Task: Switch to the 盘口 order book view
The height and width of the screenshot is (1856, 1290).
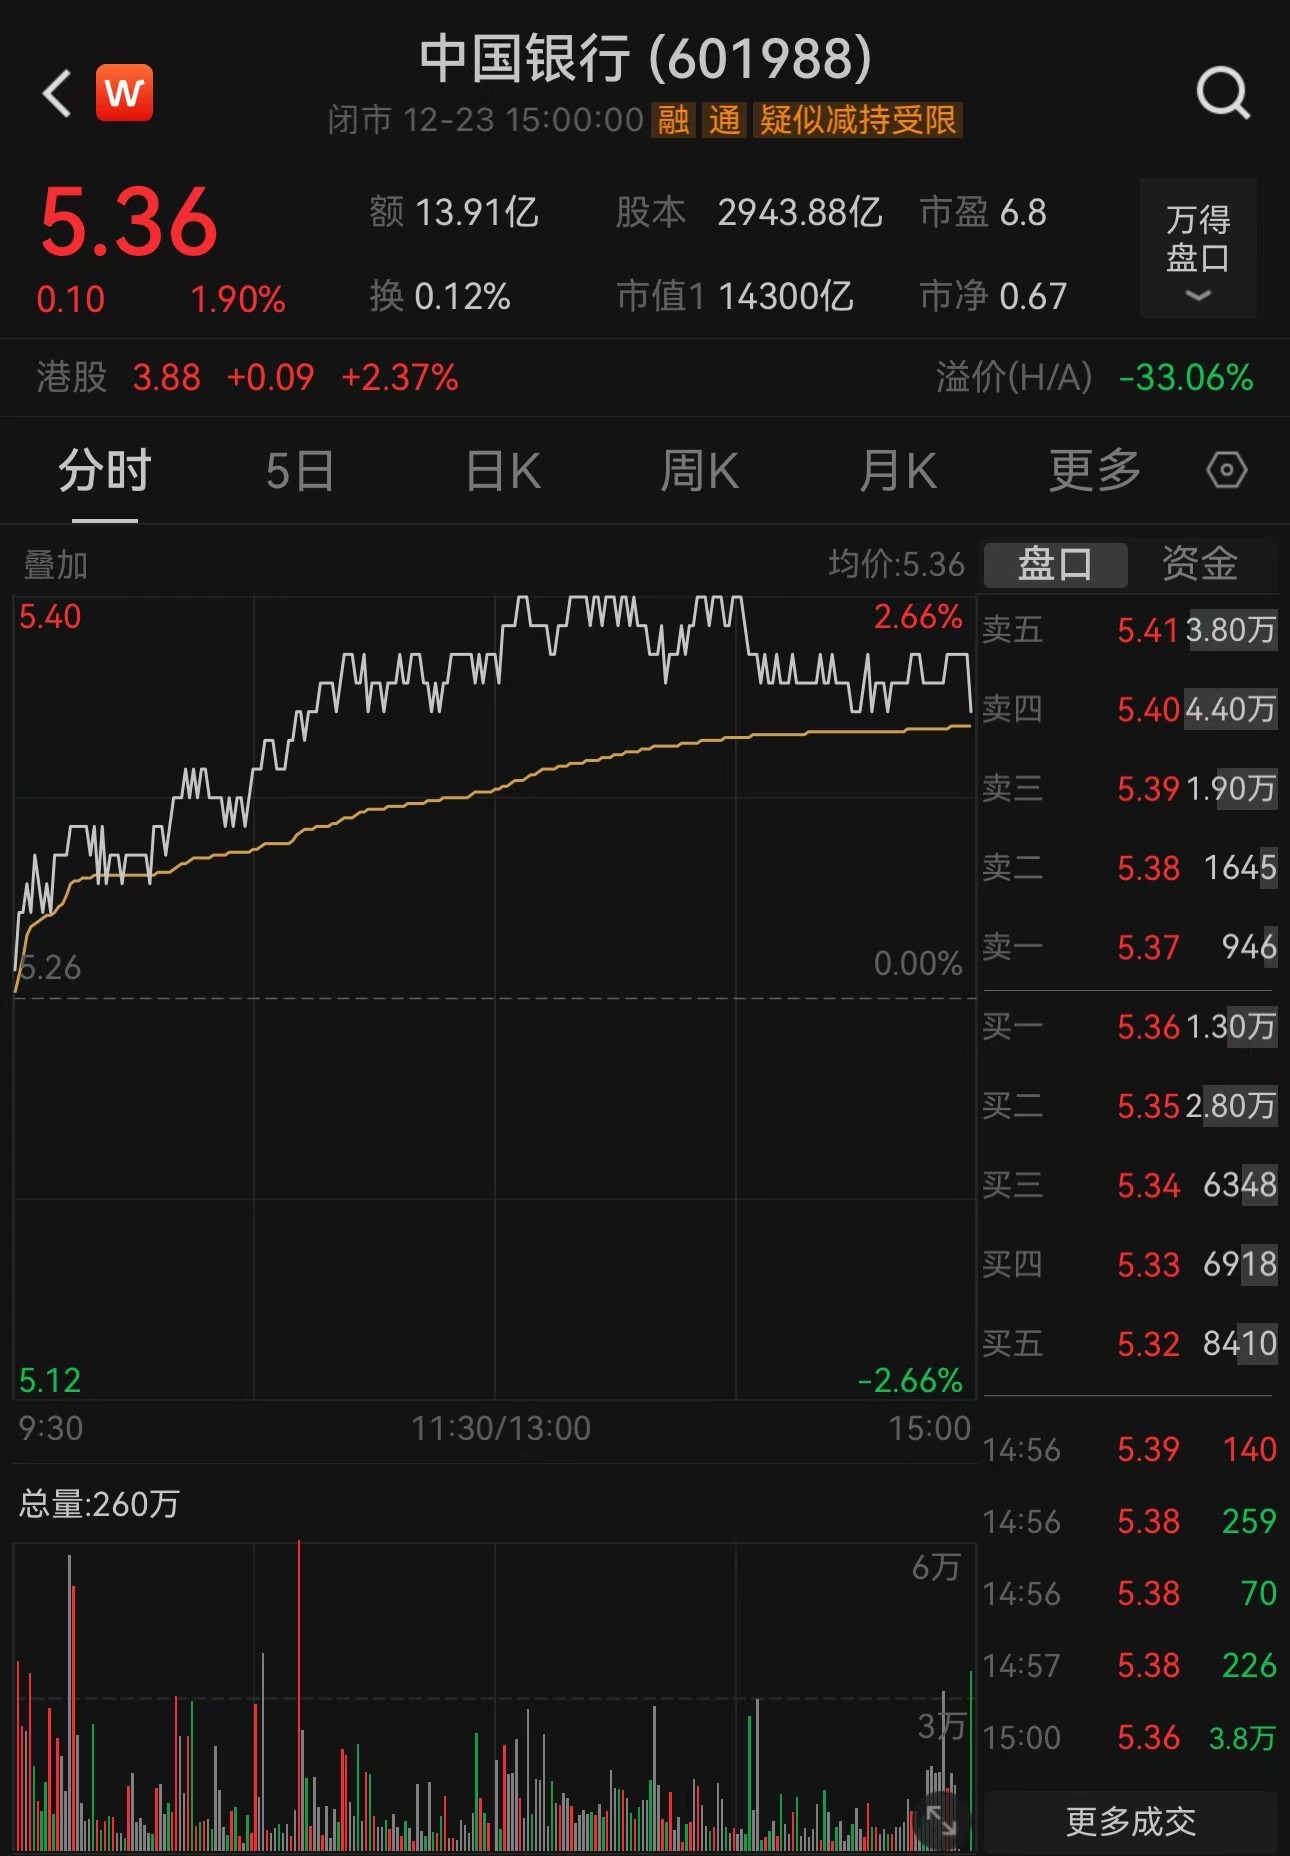Action: (1055, 564)
